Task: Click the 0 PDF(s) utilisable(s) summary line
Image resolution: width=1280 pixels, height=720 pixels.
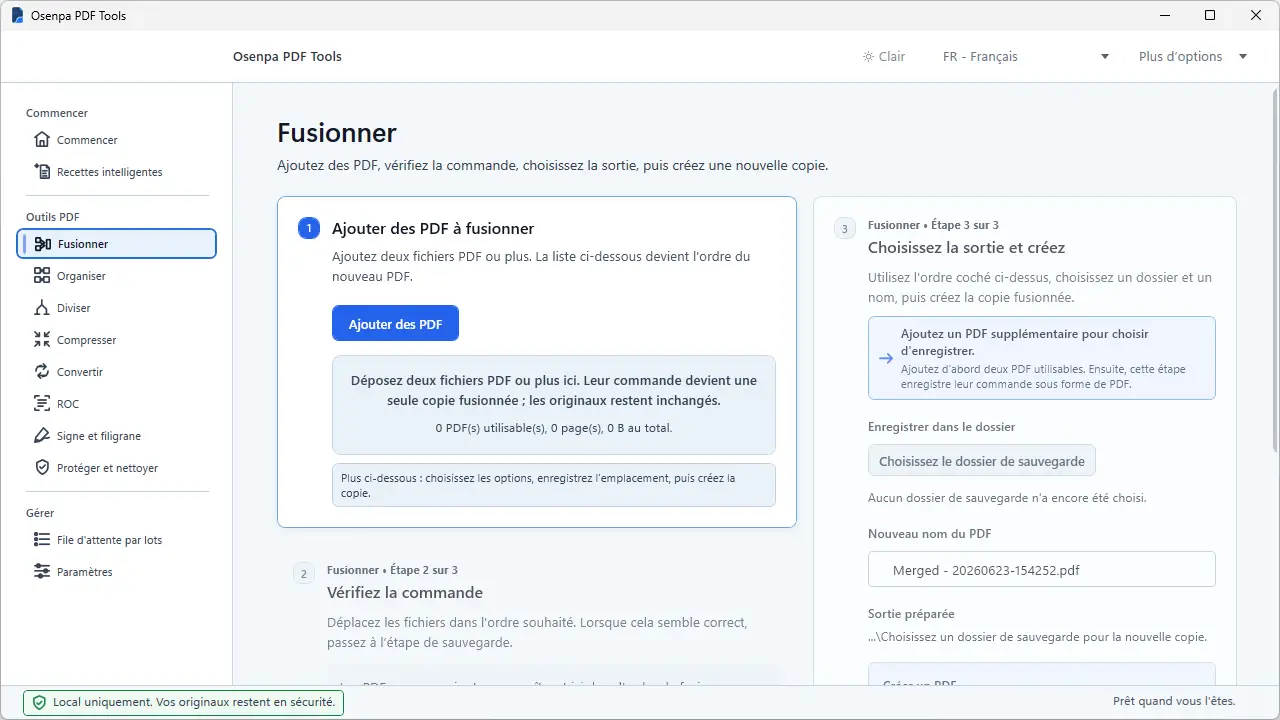Action: click(x=553, y=428)
